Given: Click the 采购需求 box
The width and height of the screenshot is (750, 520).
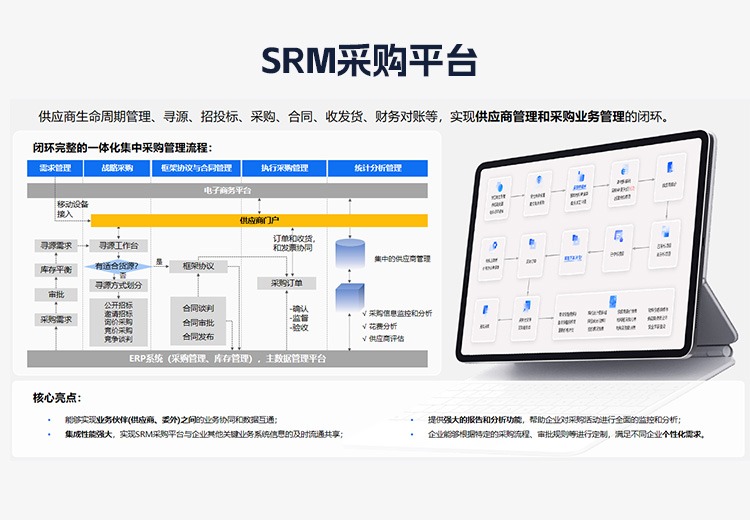Looking at the screenshot, I should click(56, 320).
